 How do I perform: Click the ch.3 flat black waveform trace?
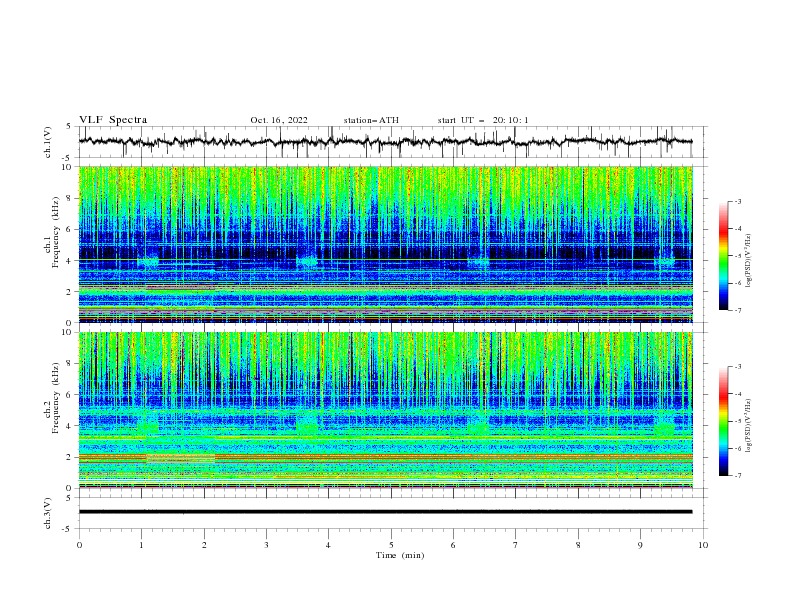pyautogui.click(x=385, y=512)
